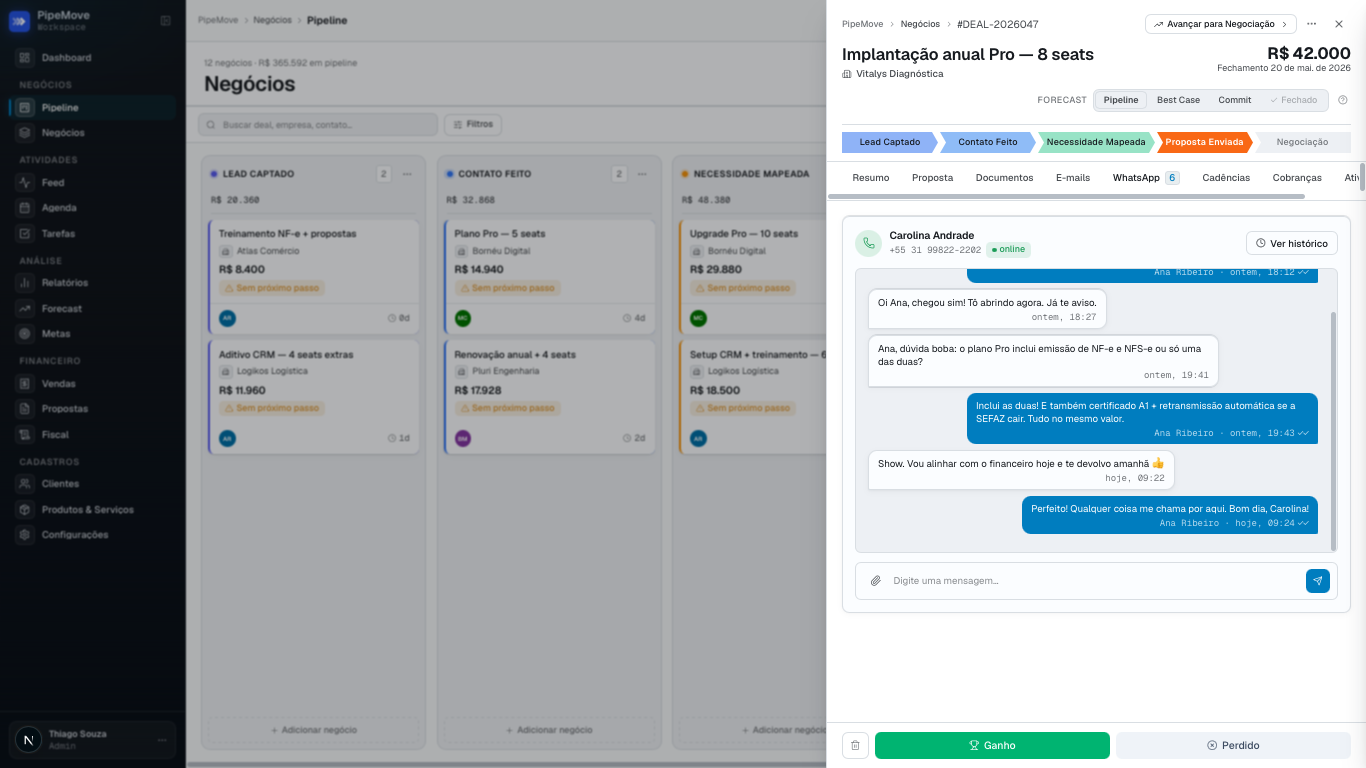Image resolution: width=1366 pixels, height=768 pixels.
Task: Click the chat conversation vertical scrollbar
Action: pyautogui.click(x=1333, y=430)
